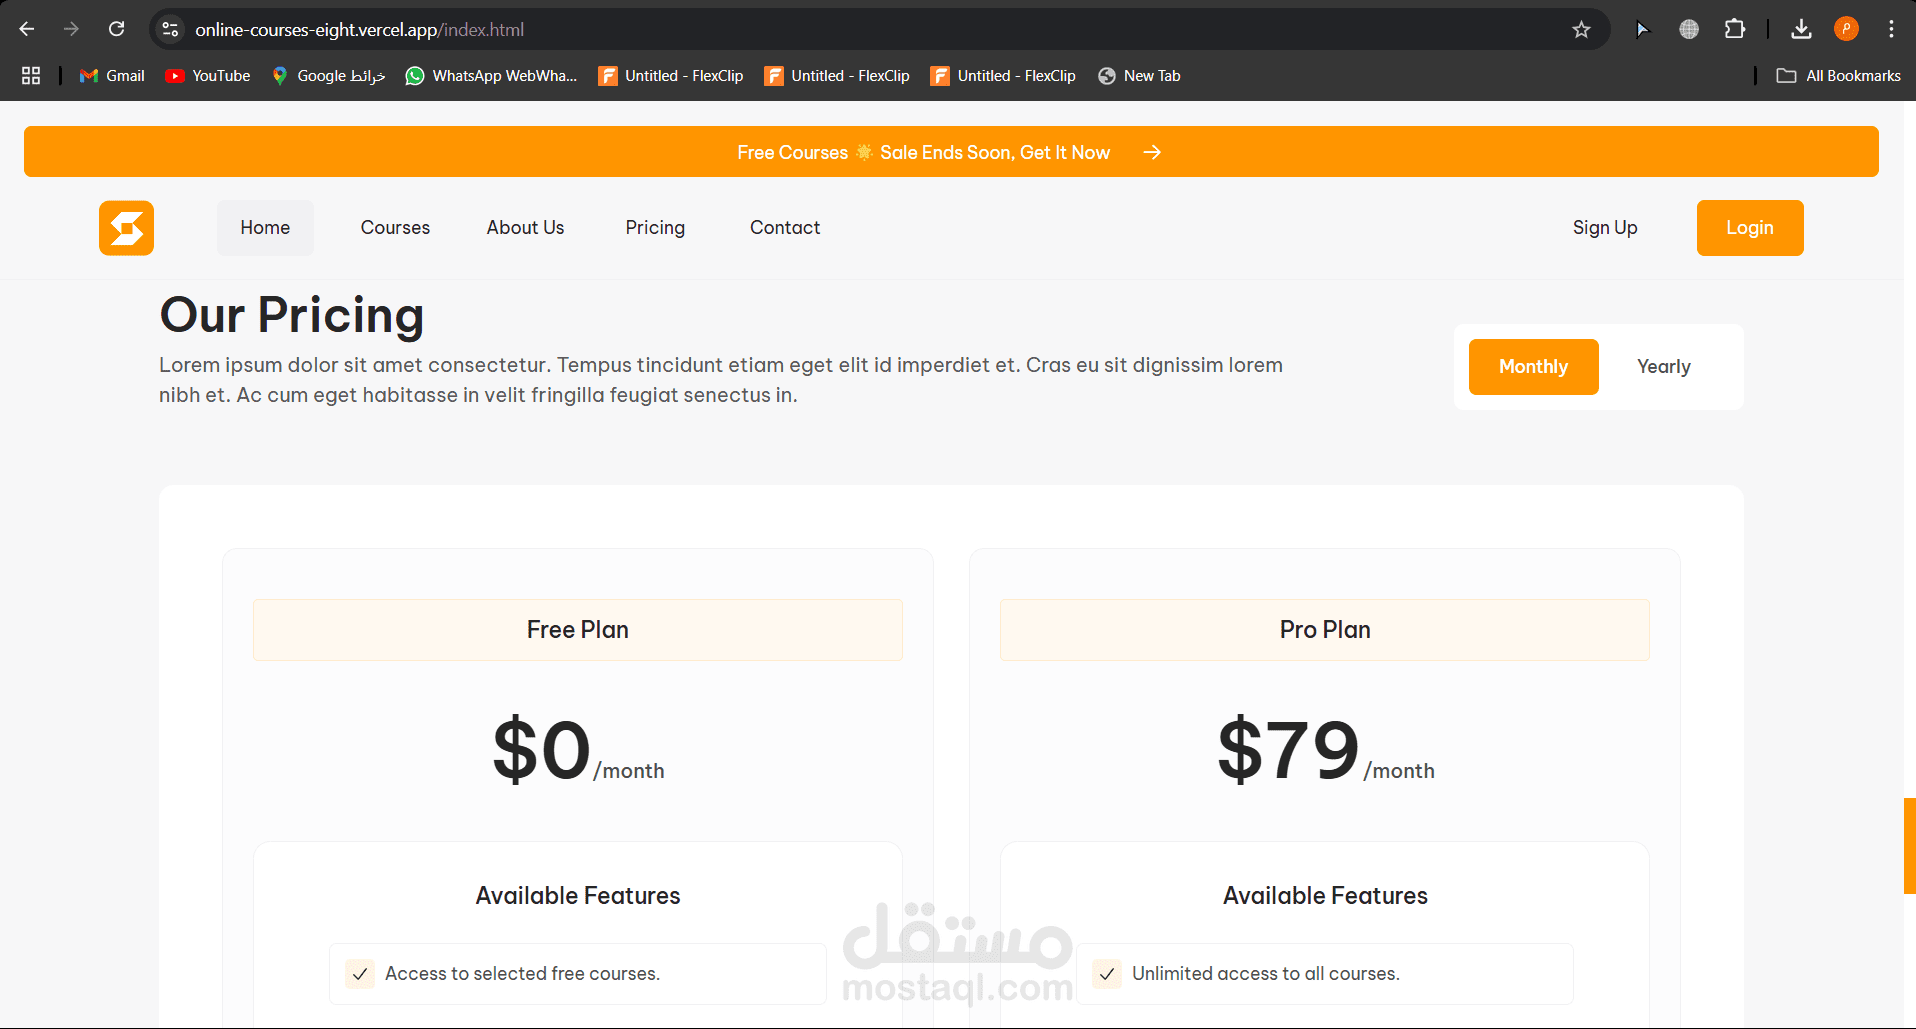Open the Courses nav item
This screenshot has width=1916, height=1029.
[x=395, y=228]
